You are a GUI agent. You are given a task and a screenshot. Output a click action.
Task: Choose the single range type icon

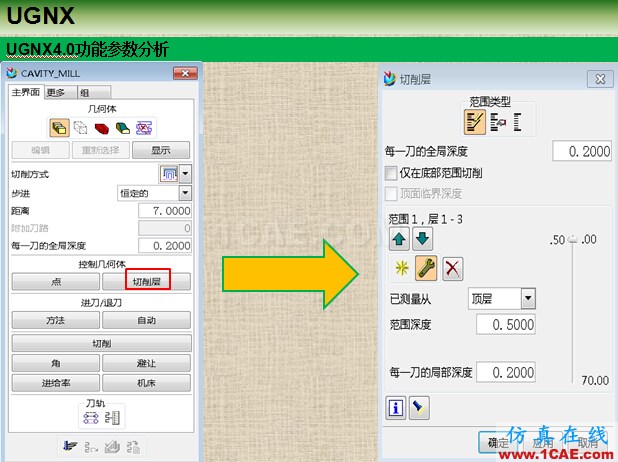tap(517, 122)
